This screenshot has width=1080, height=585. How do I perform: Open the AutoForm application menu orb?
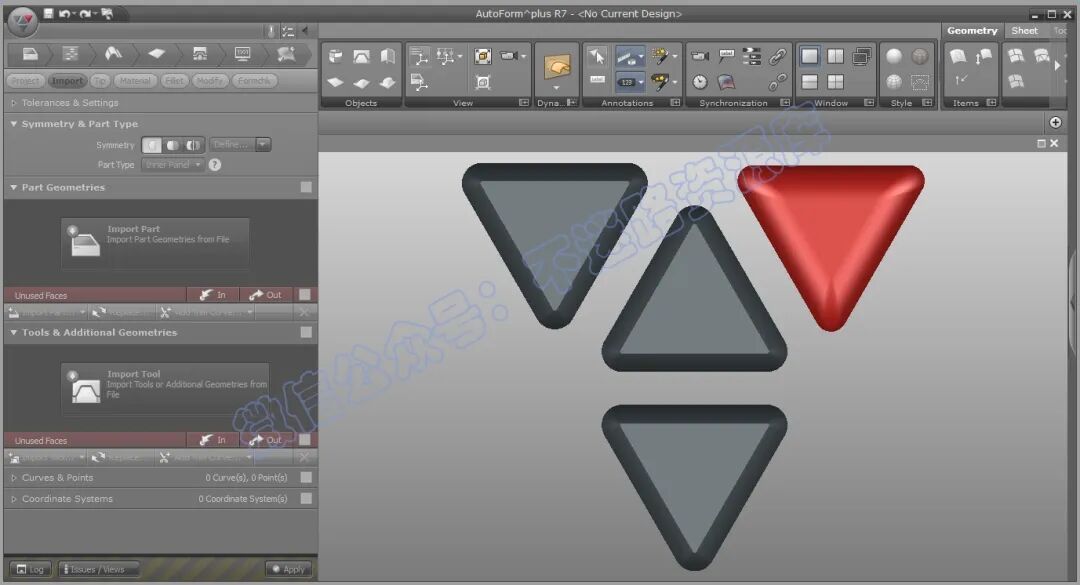21,22
